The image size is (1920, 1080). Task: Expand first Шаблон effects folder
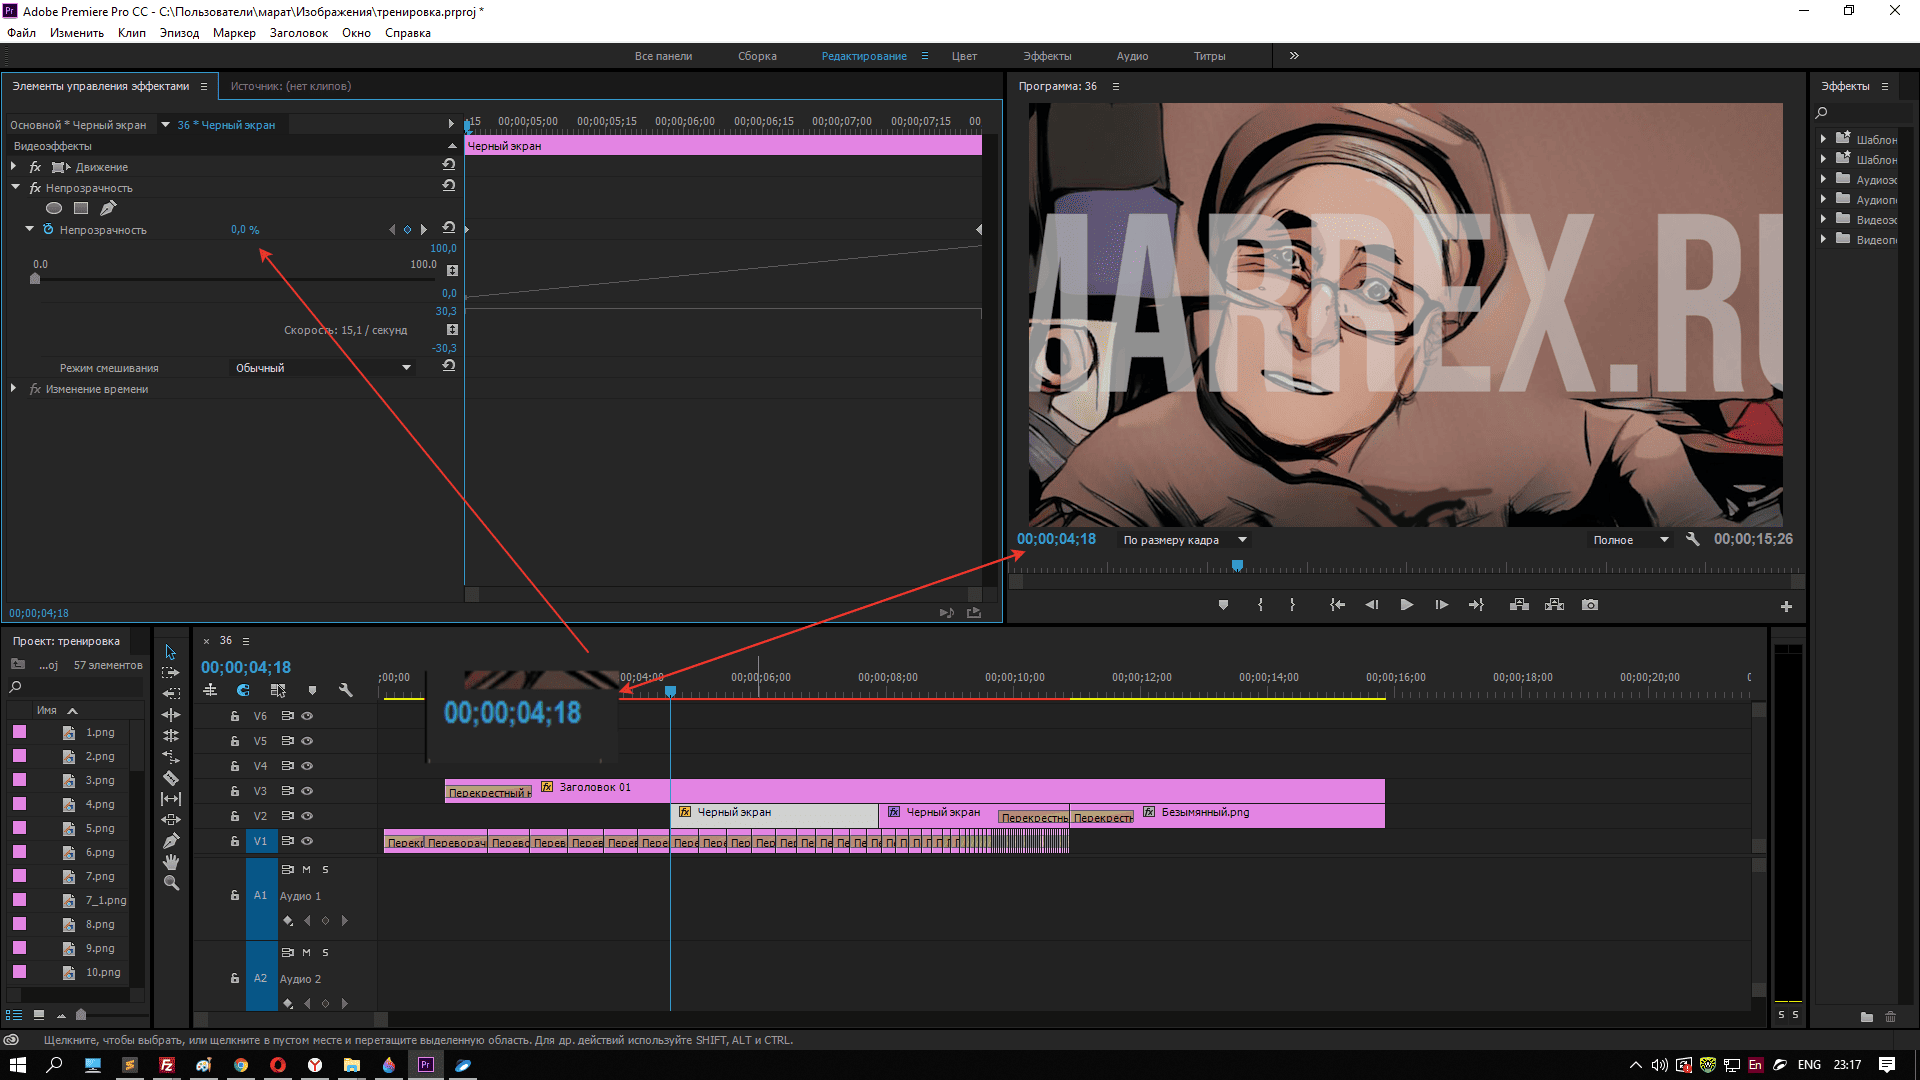pos(1824,139)
